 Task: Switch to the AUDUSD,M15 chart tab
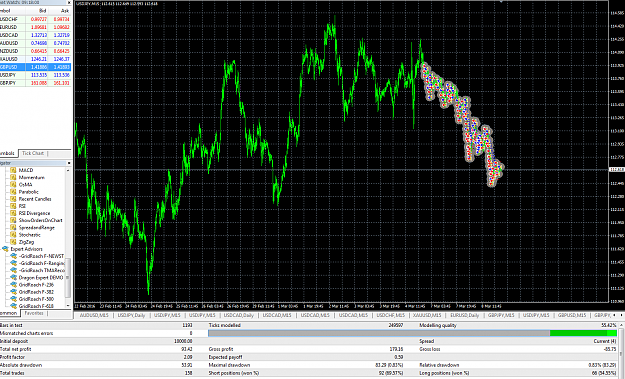pyautogui.click(x=94, y=315)
